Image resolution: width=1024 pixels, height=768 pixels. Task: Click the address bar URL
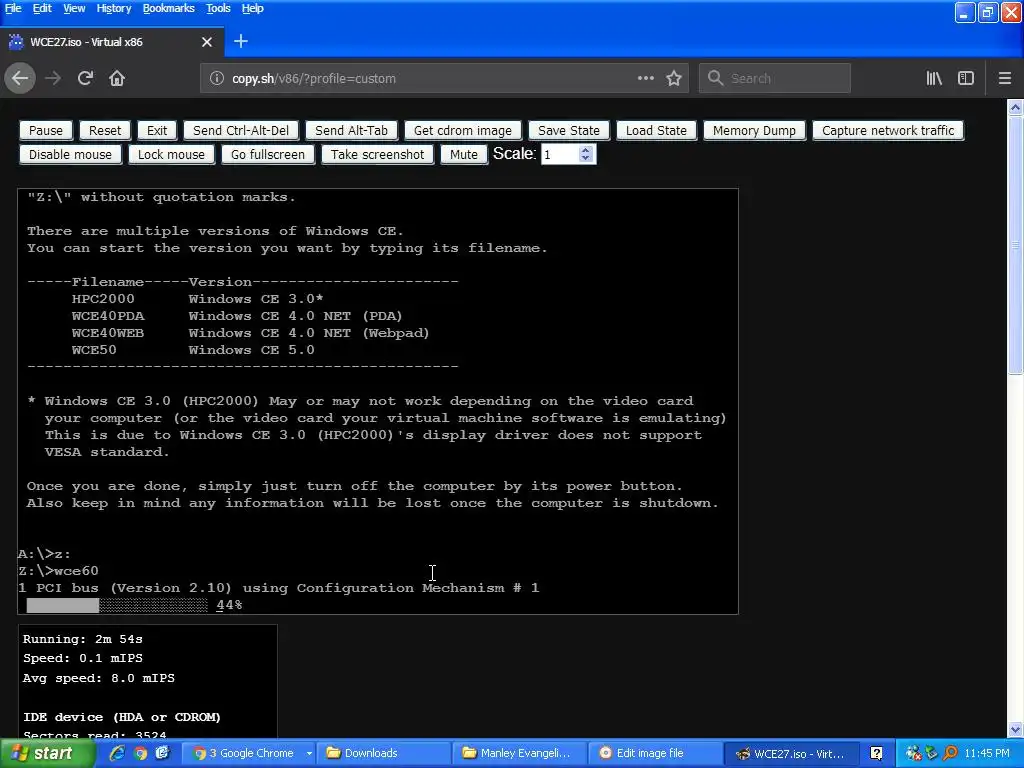point(313,78)
